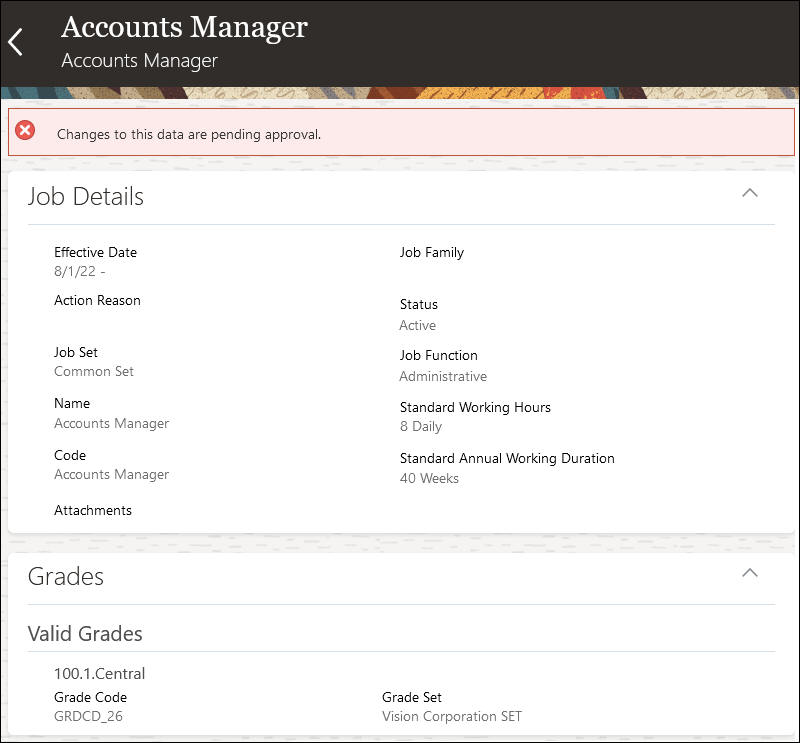The width and height of the screenshot is (800, 743).
Task: Click the pending approval message text
Action: [189, 134]
